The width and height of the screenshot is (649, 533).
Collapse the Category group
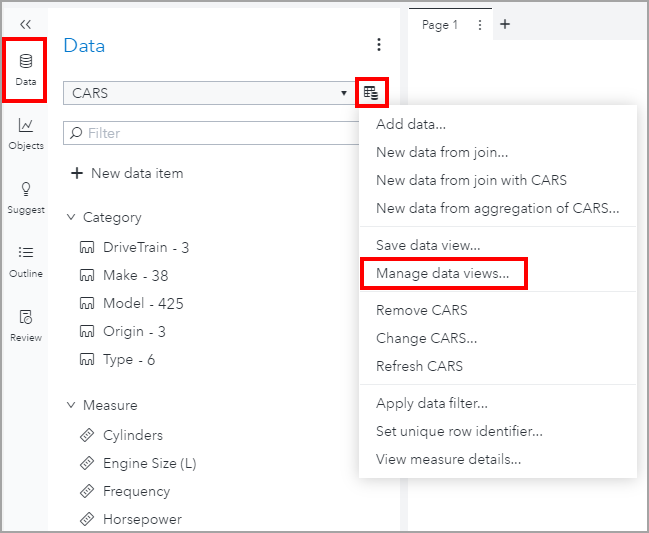71,217
